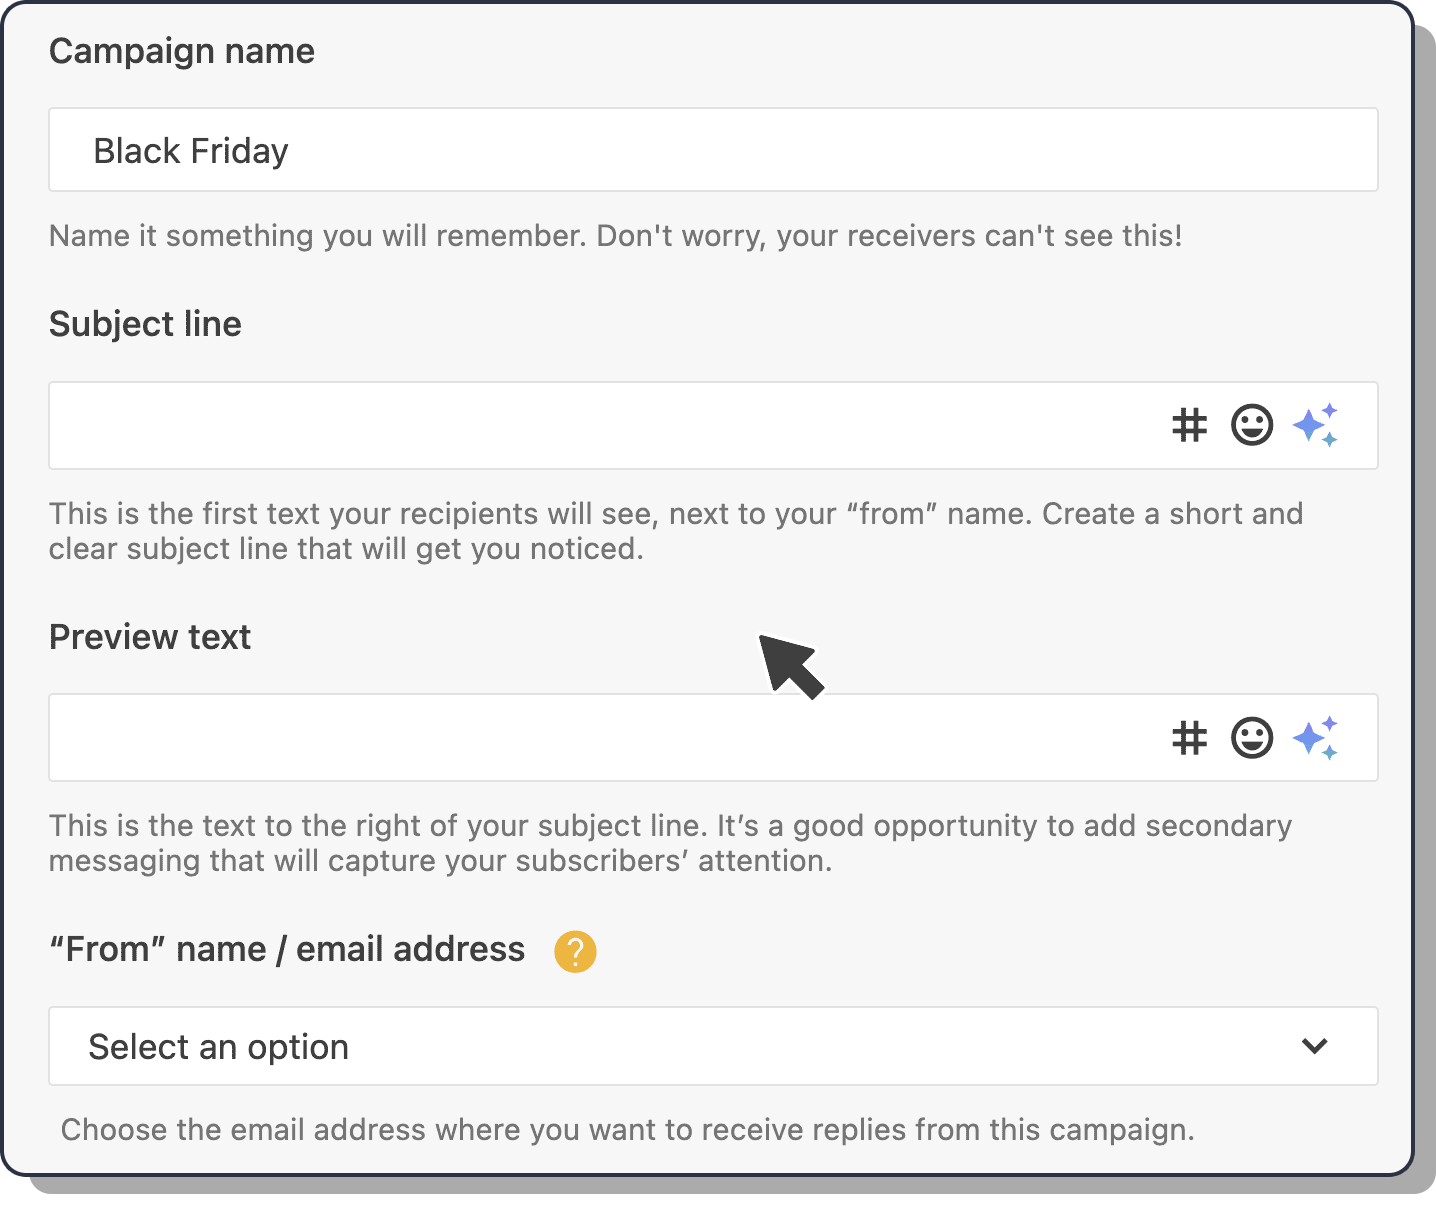Click the smiley icon next to the subject line
This screenshot has width=1436, height=1205.
click(x=1252, y=425)
